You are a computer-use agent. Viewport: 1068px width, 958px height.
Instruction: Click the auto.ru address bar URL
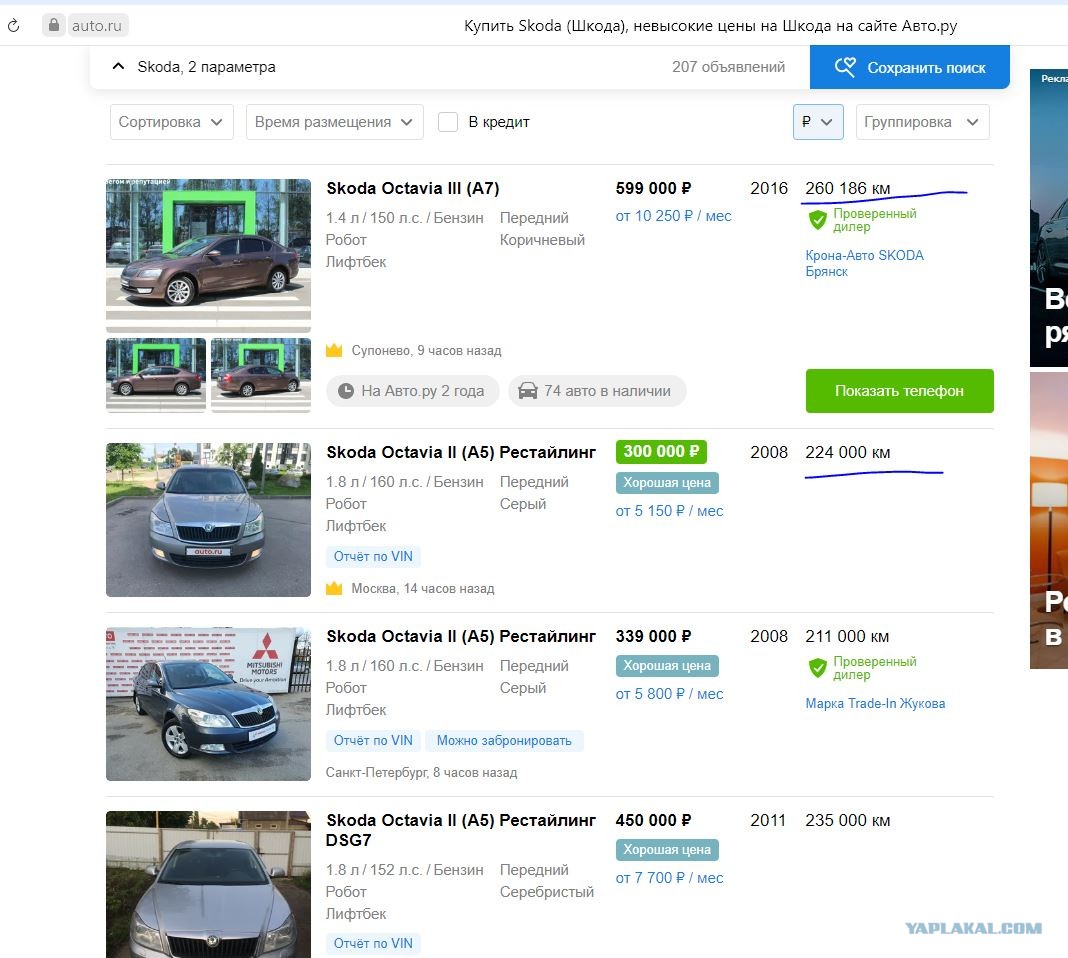pos(97,26)
